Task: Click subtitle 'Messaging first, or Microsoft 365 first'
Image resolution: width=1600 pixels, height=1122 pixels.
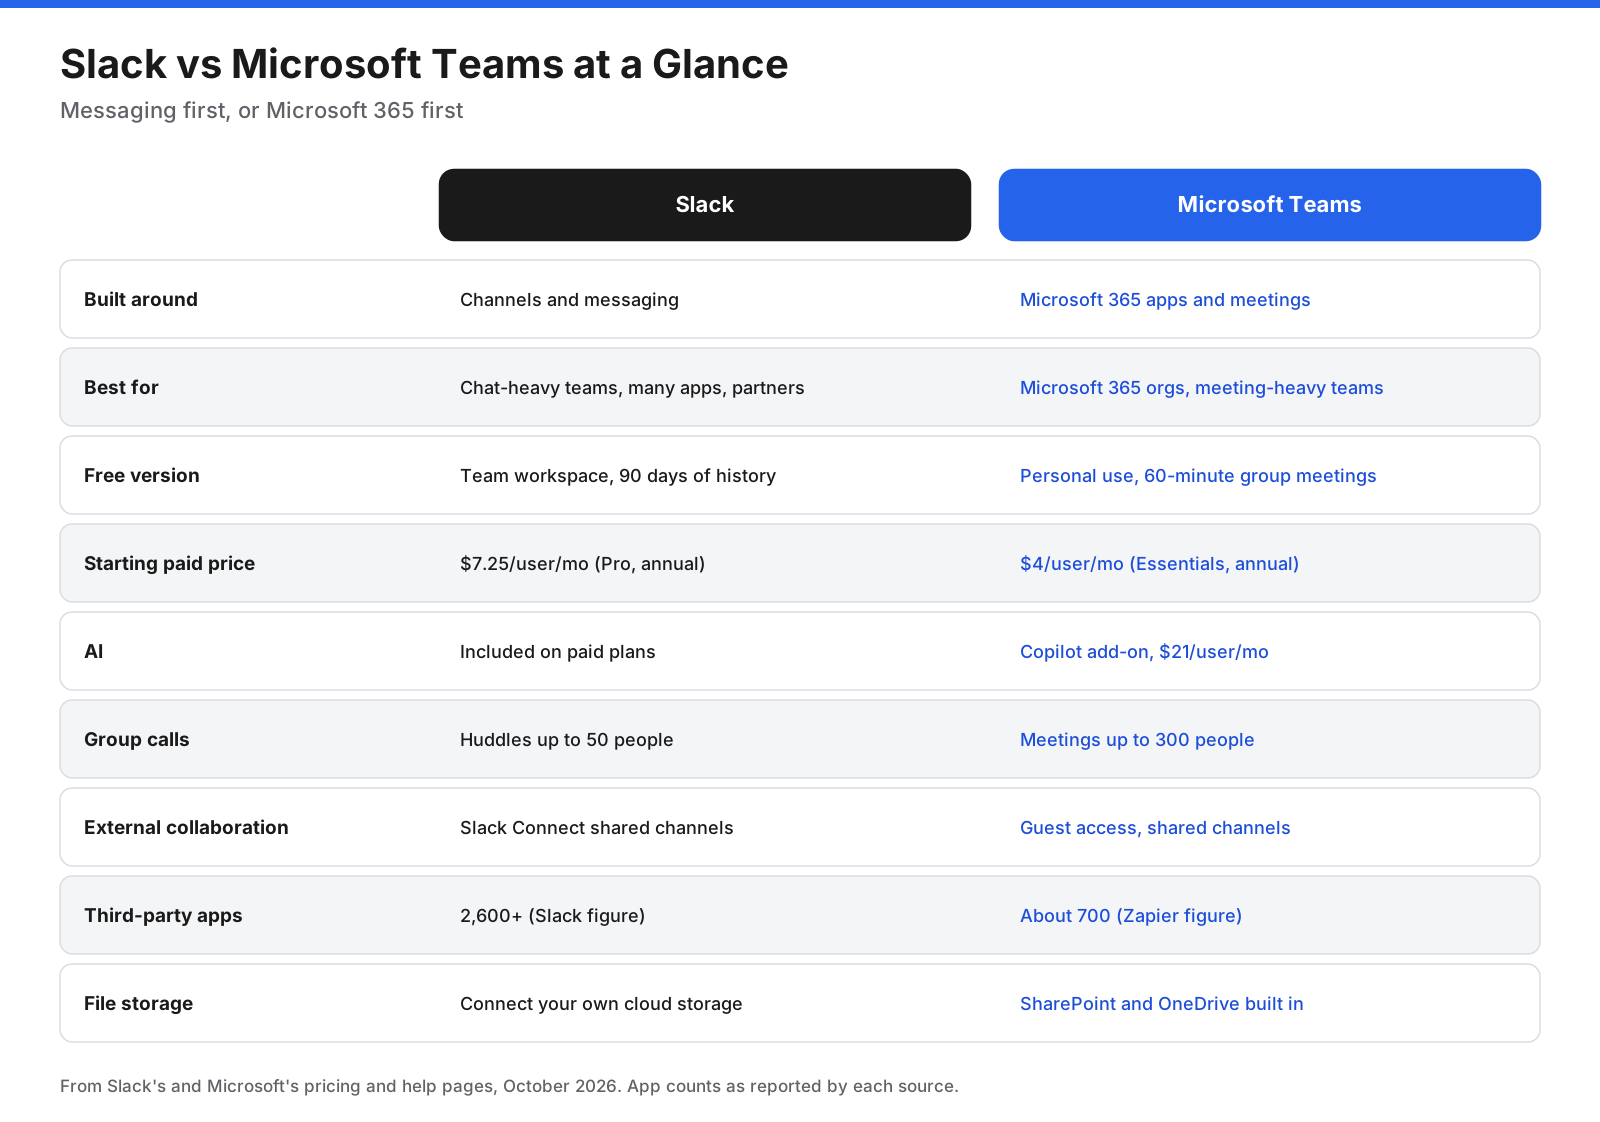Action: coord(262,110)
